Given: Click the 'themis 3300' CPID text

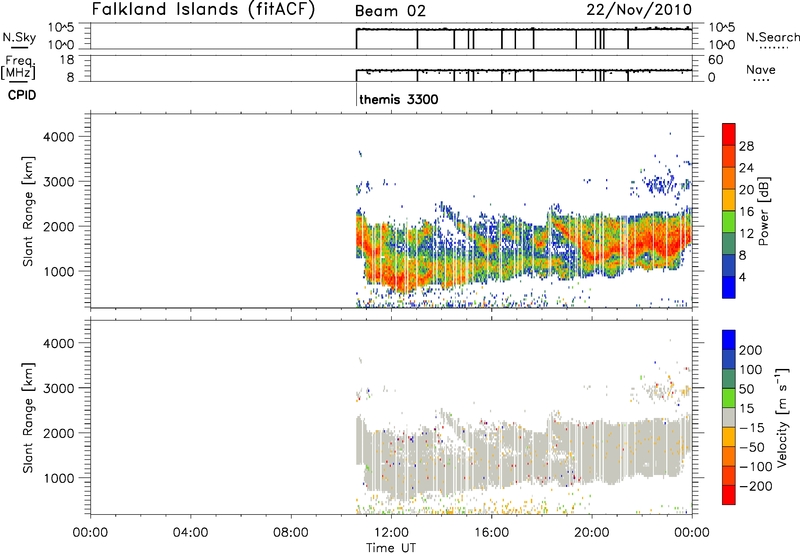Looking at the screenshot, I should (398, 99).
